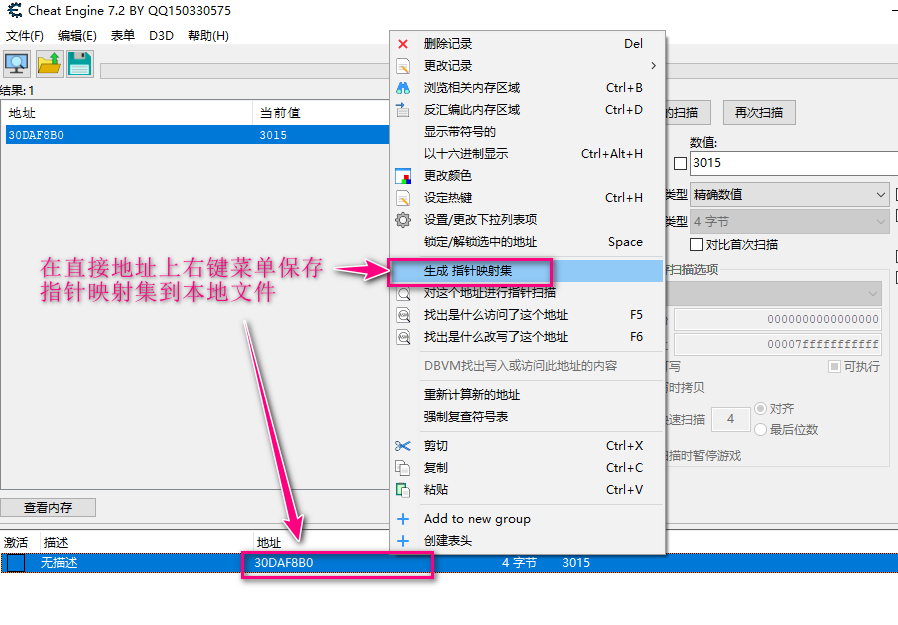Click binoculars icon for 浏览相关内存区域
Screen dimensions: 898x625
pos(403,88)
